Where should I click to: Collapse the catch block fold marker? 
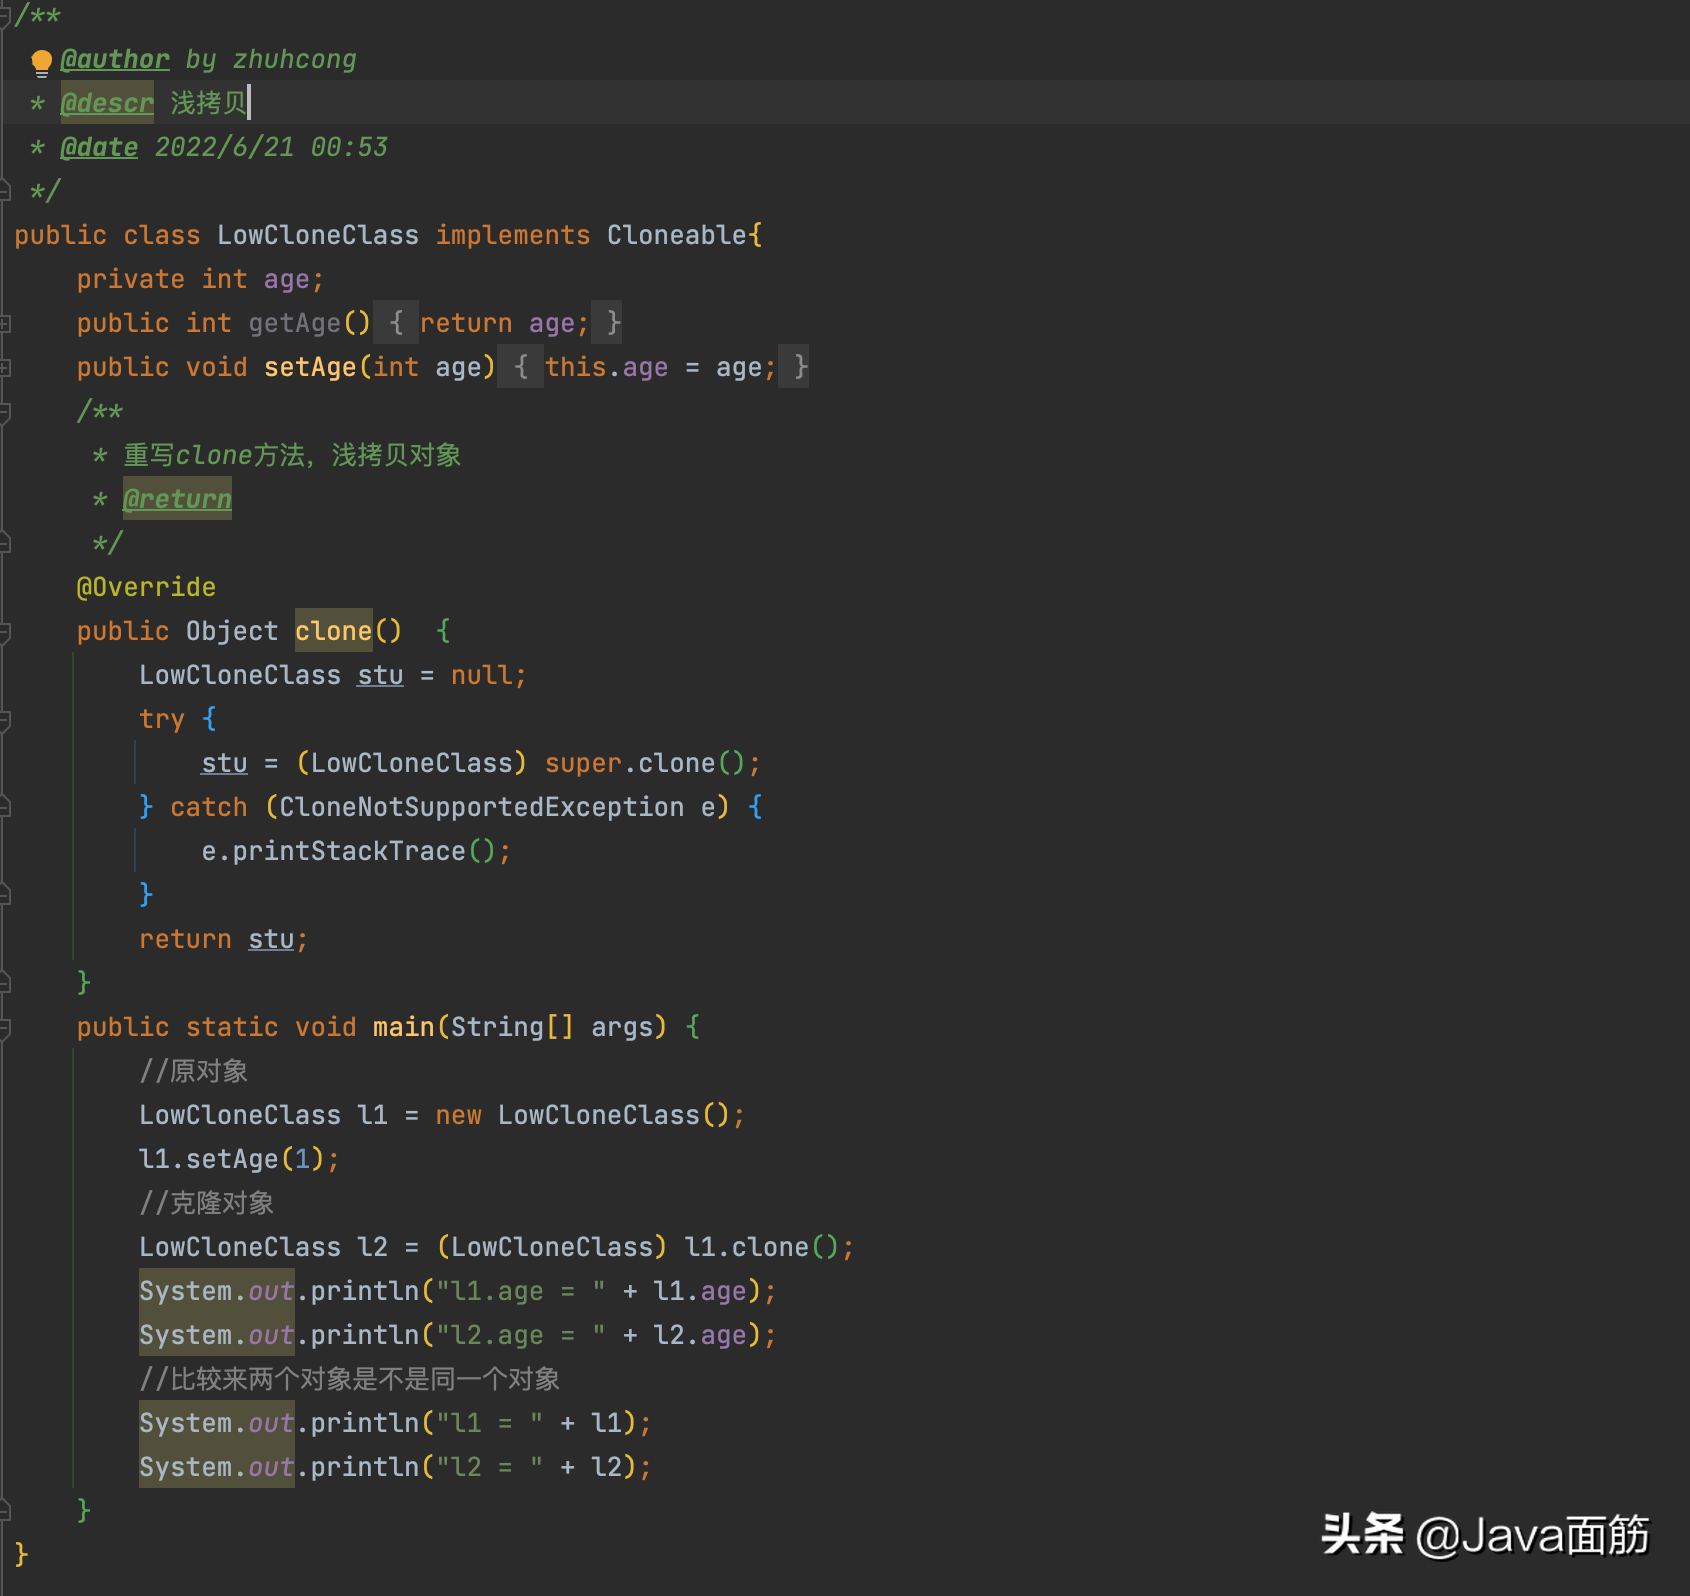click(5, 807)
